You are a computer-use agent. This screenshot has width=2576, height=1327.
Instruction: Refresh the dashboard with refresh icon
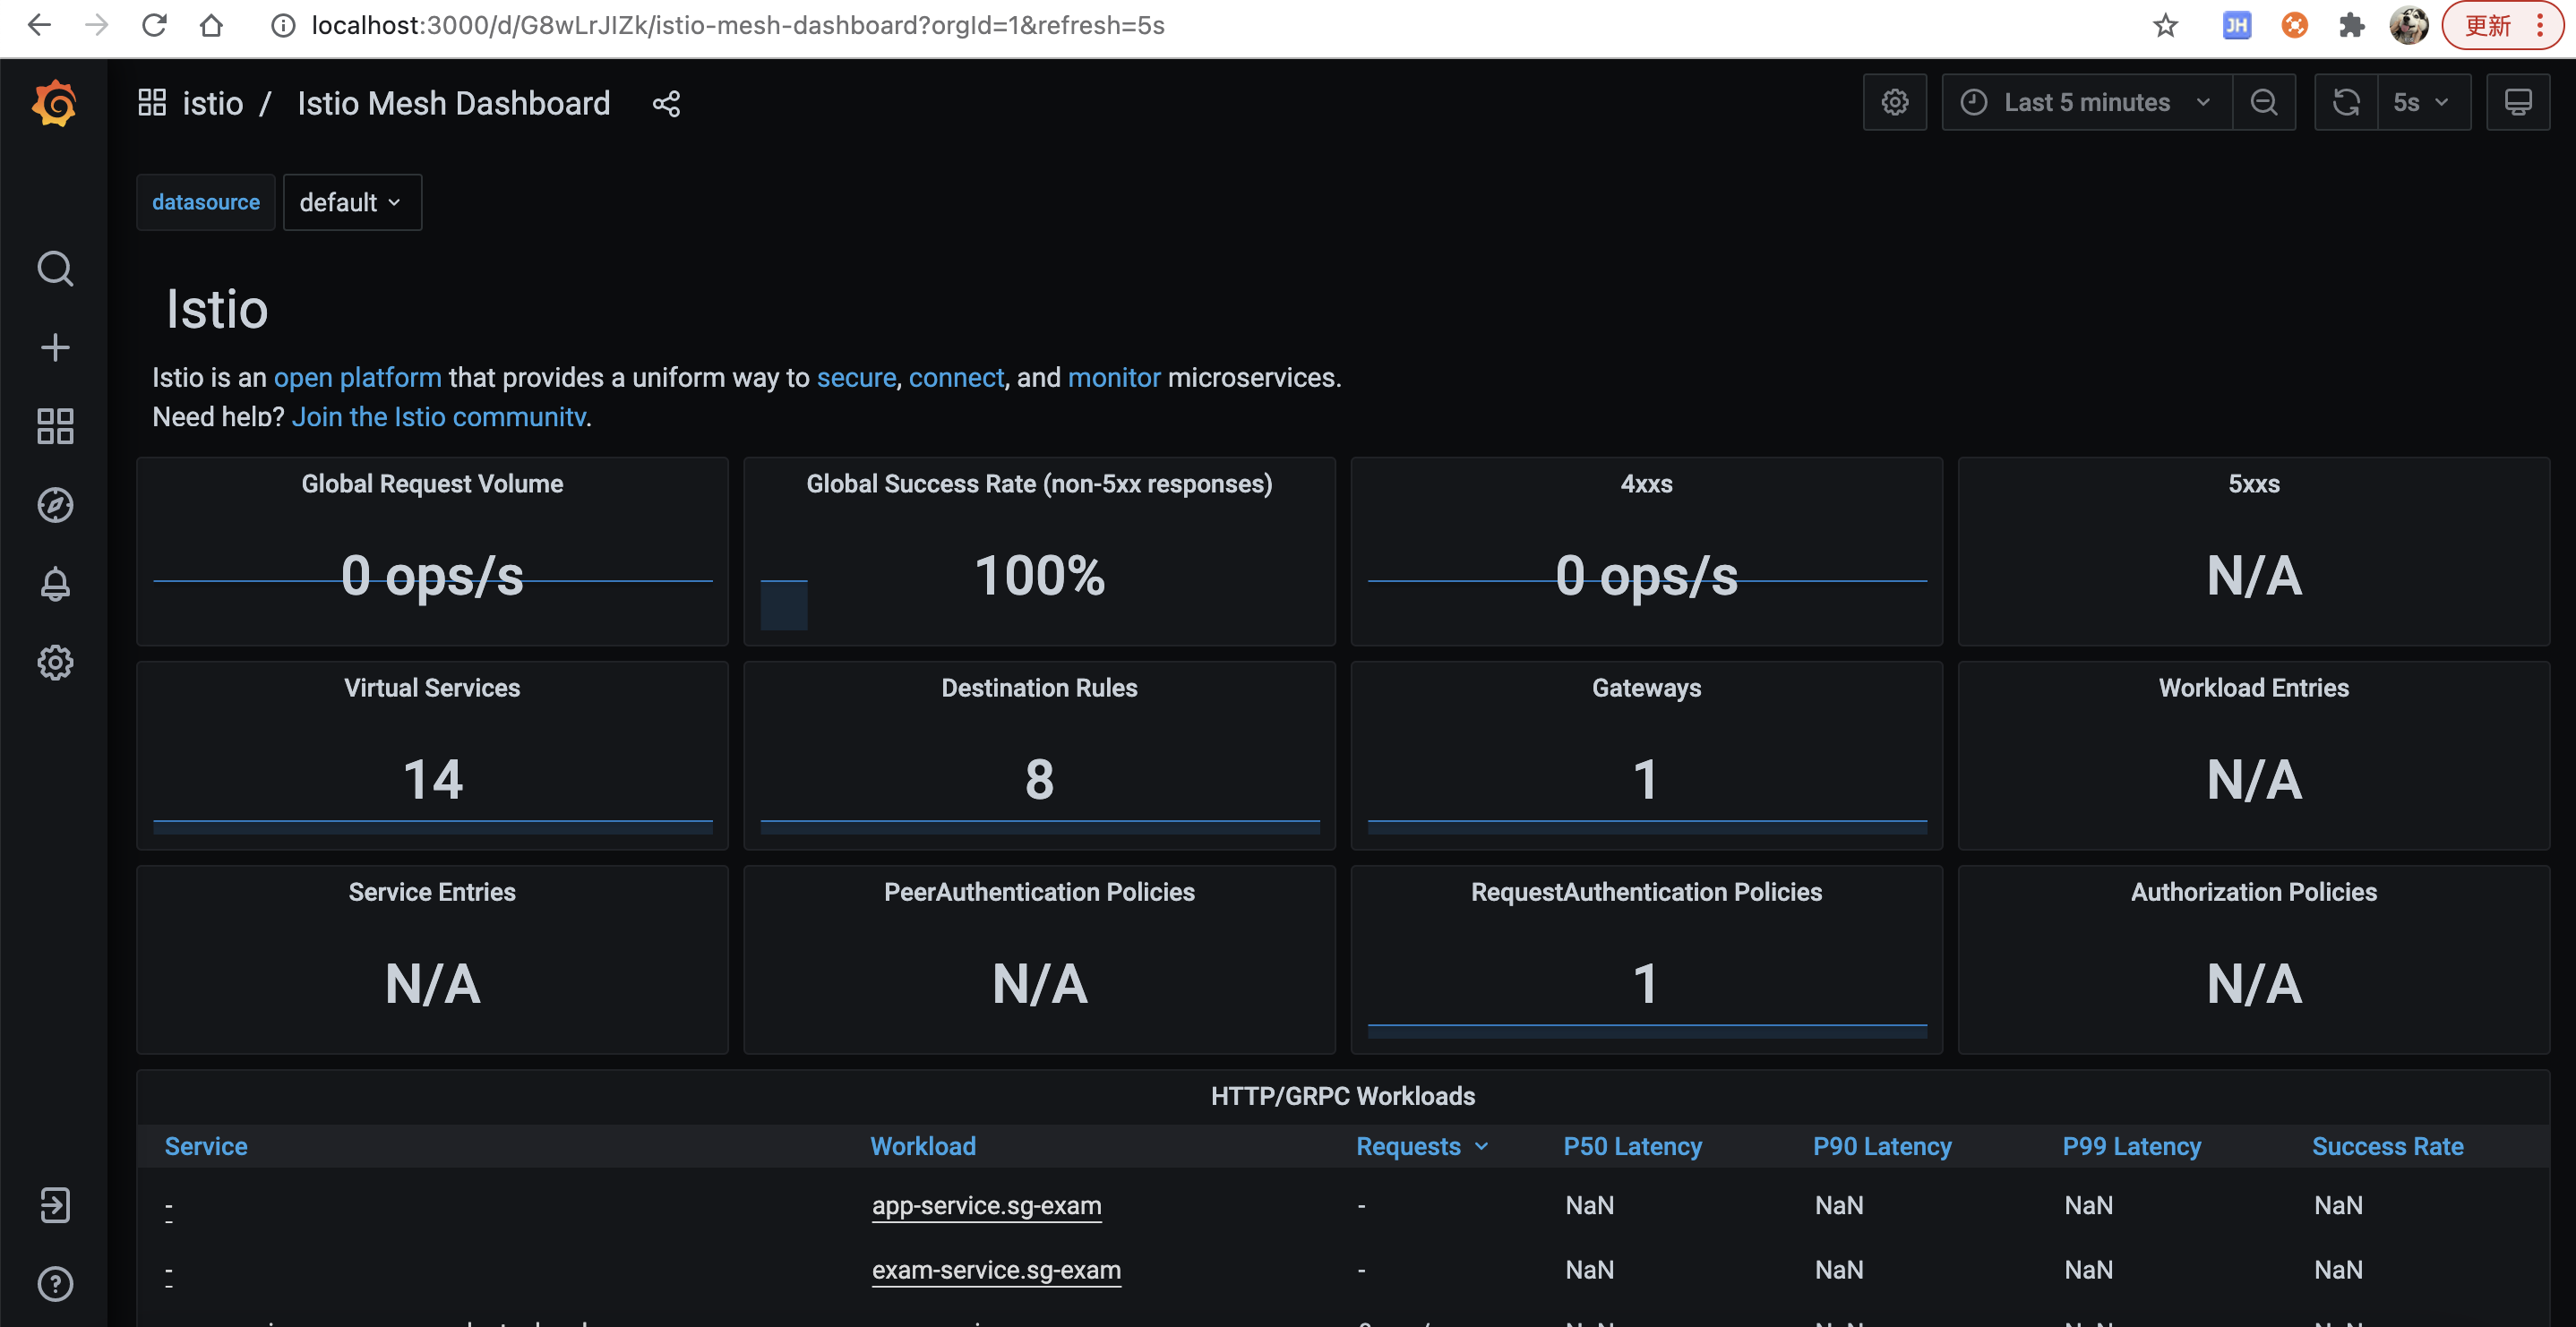point(2346,102)
